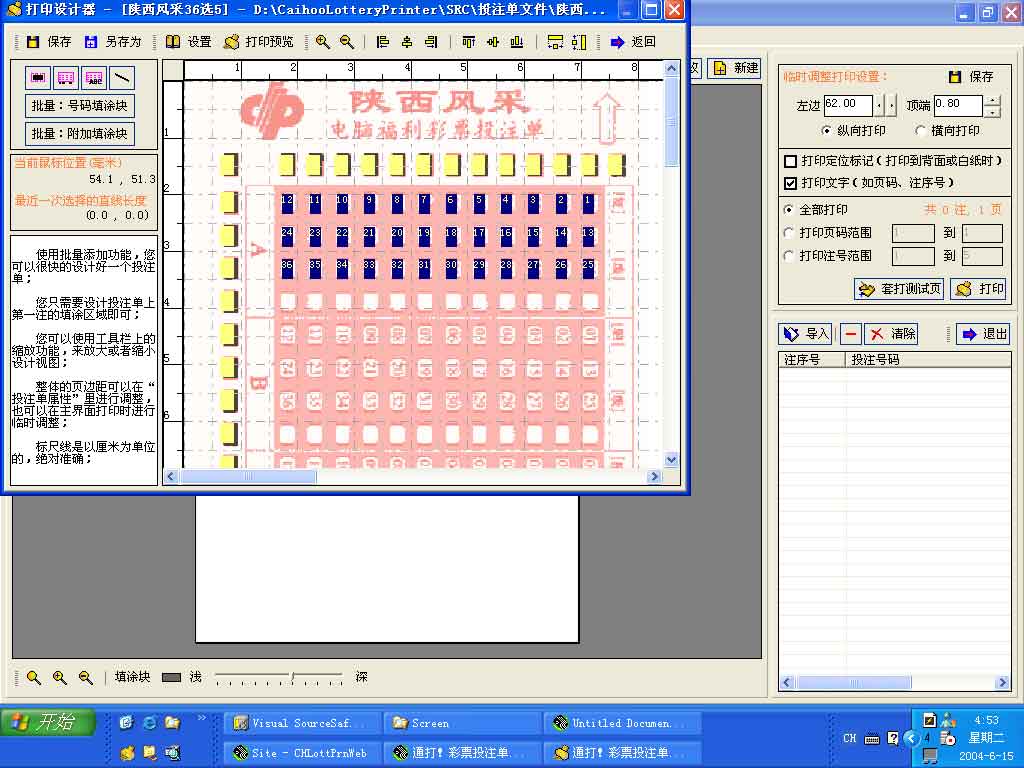1024x768 pixels.
Task: Click the 返回 return arrow button
Action: [x=633, y=42]
